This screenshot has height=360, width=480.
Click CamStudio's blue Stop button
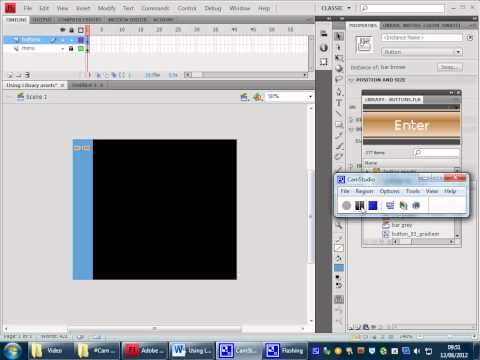pos(373,205)
